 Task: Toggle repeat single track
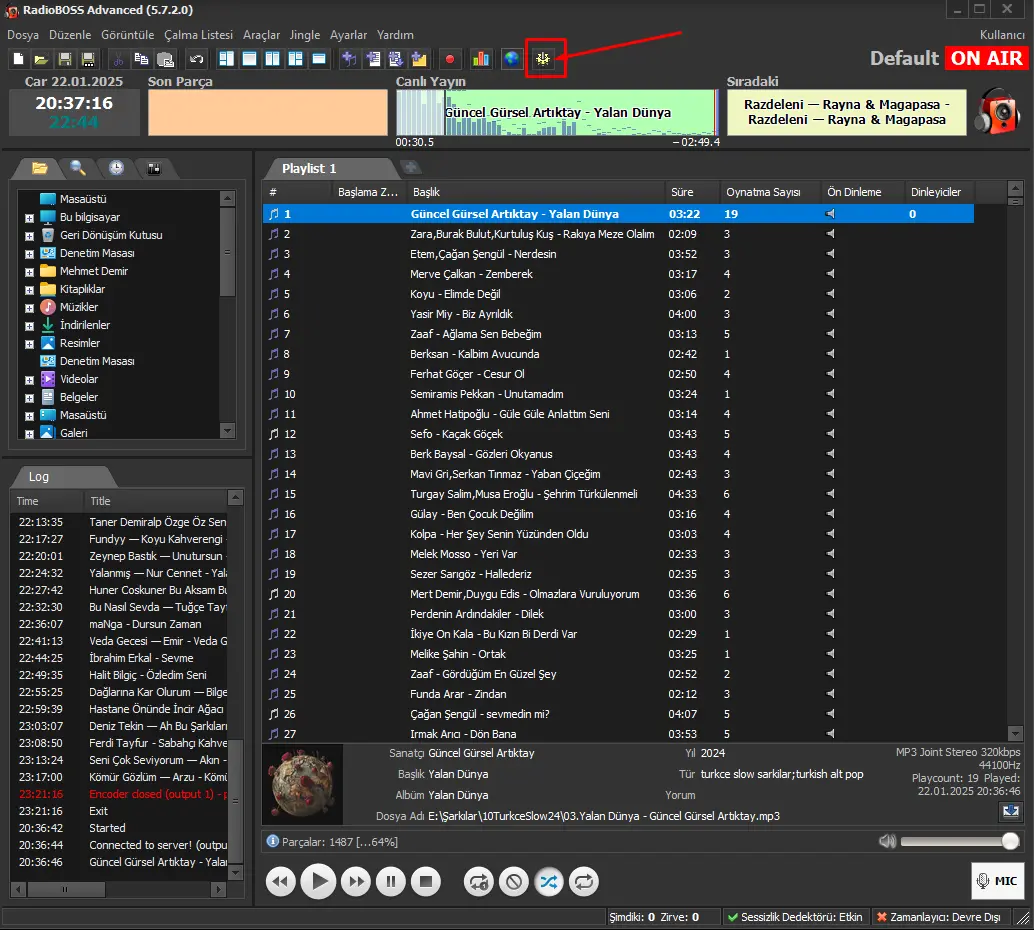(479, 881)
